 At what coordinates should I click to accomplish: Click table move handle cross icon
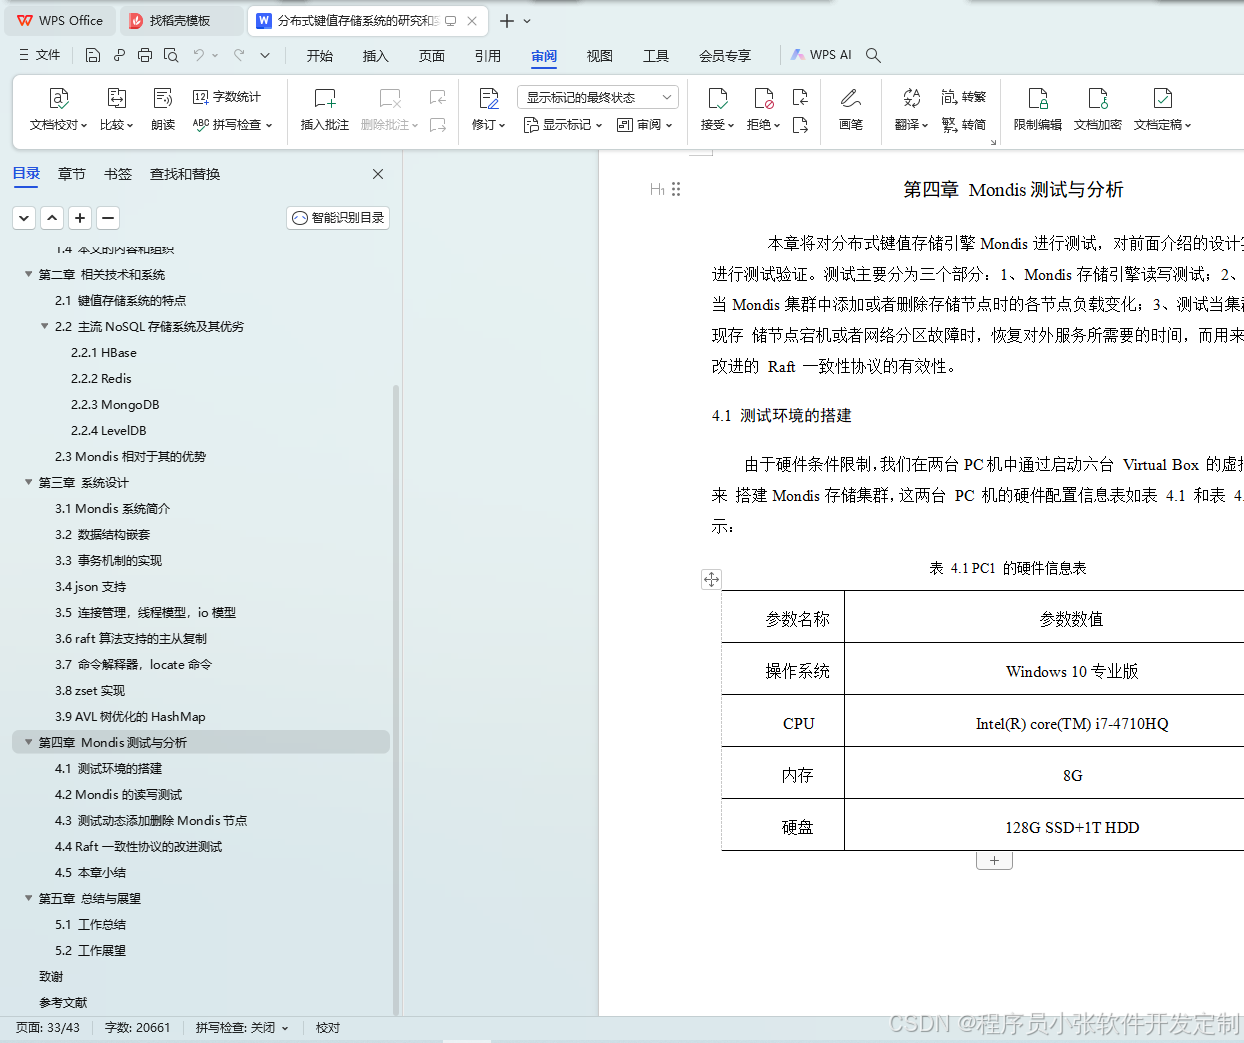click(x=711, y=579)
